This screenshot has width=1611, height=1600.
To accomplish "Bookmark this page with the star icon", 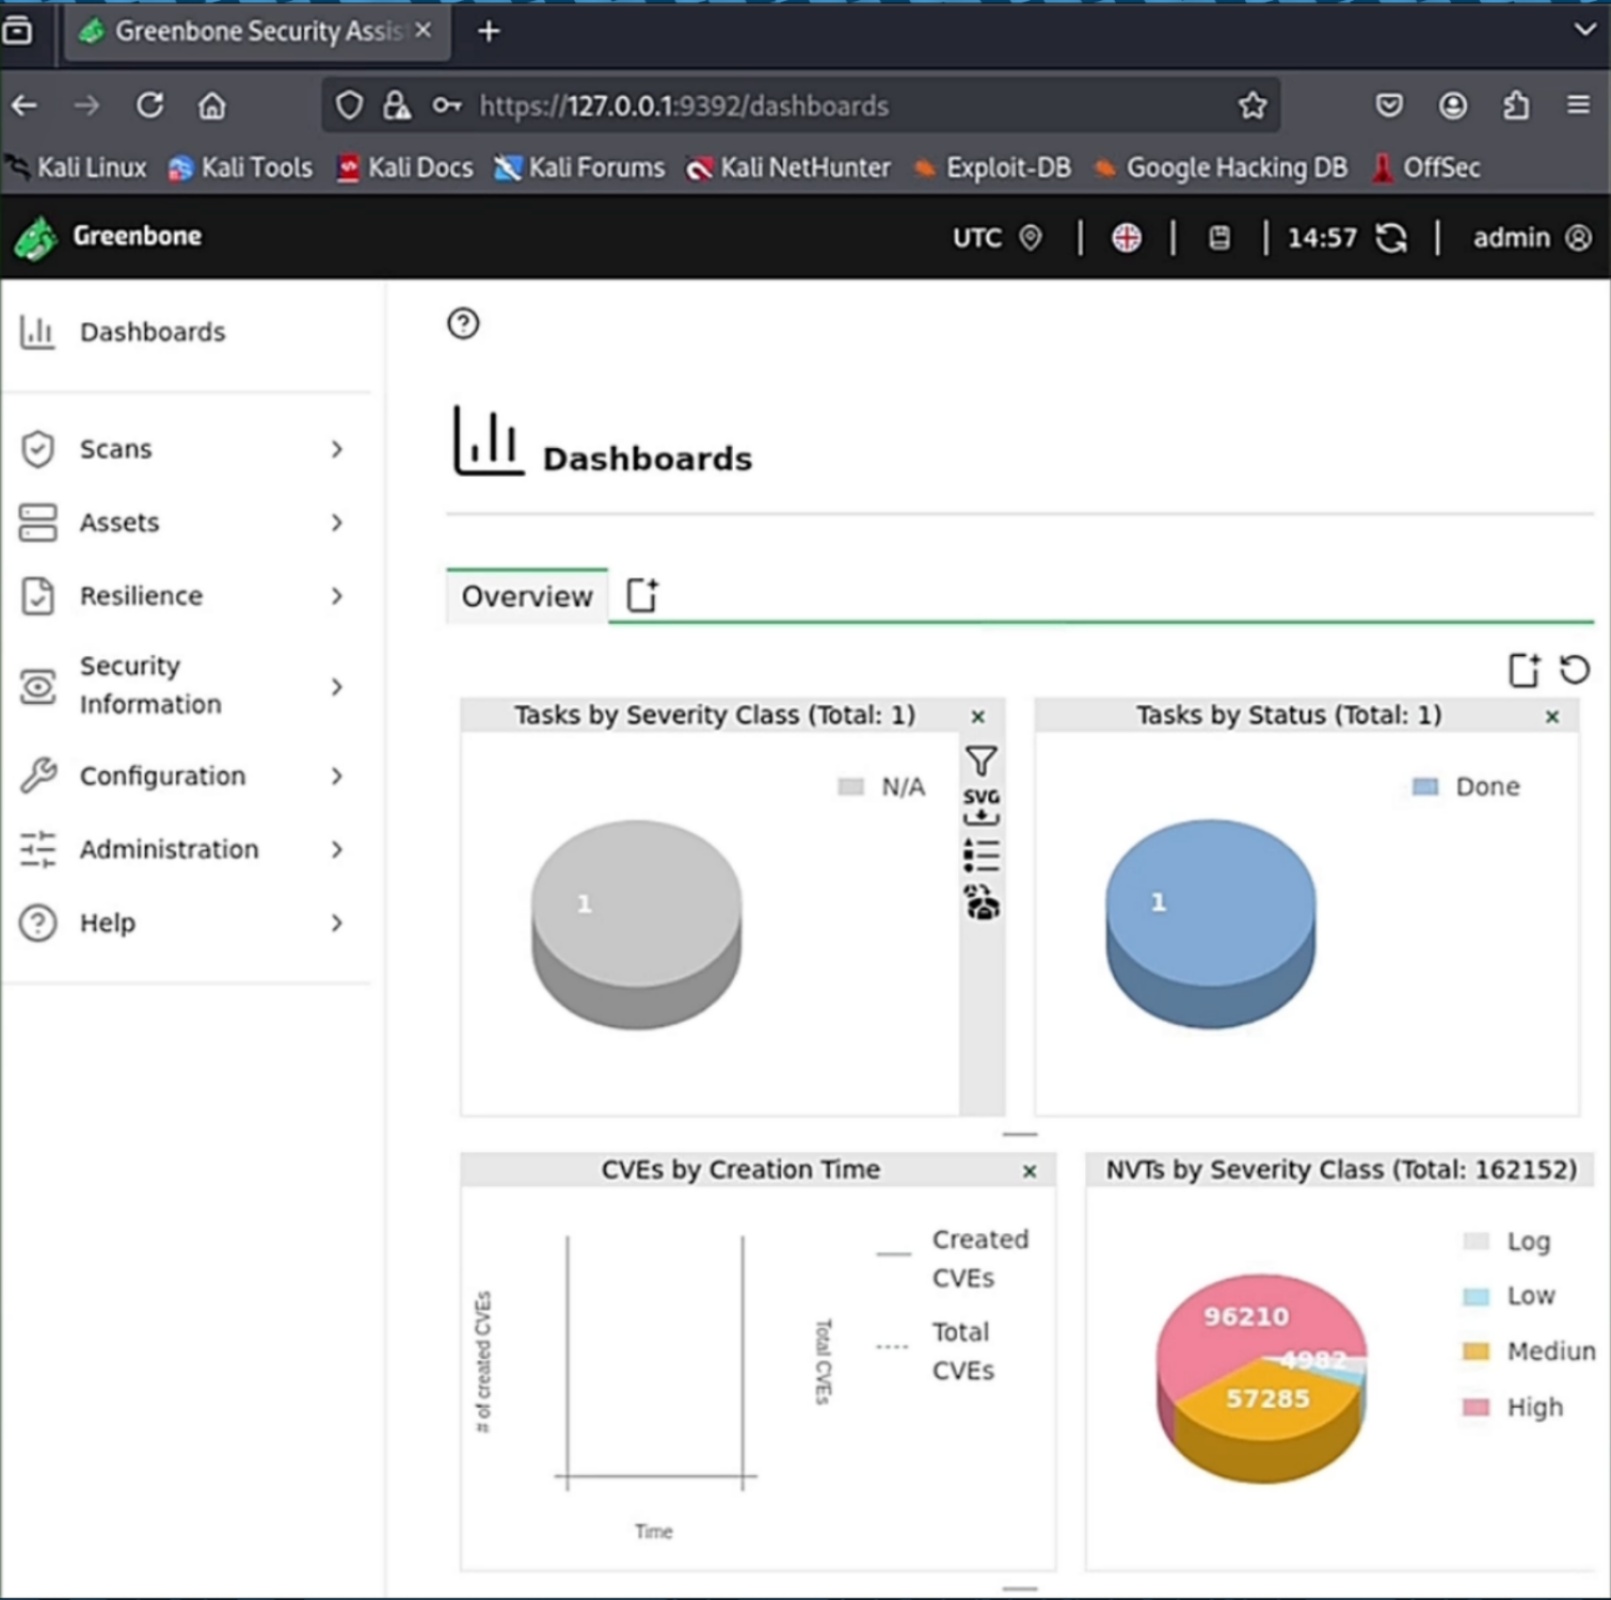I will pos(1252,105).
